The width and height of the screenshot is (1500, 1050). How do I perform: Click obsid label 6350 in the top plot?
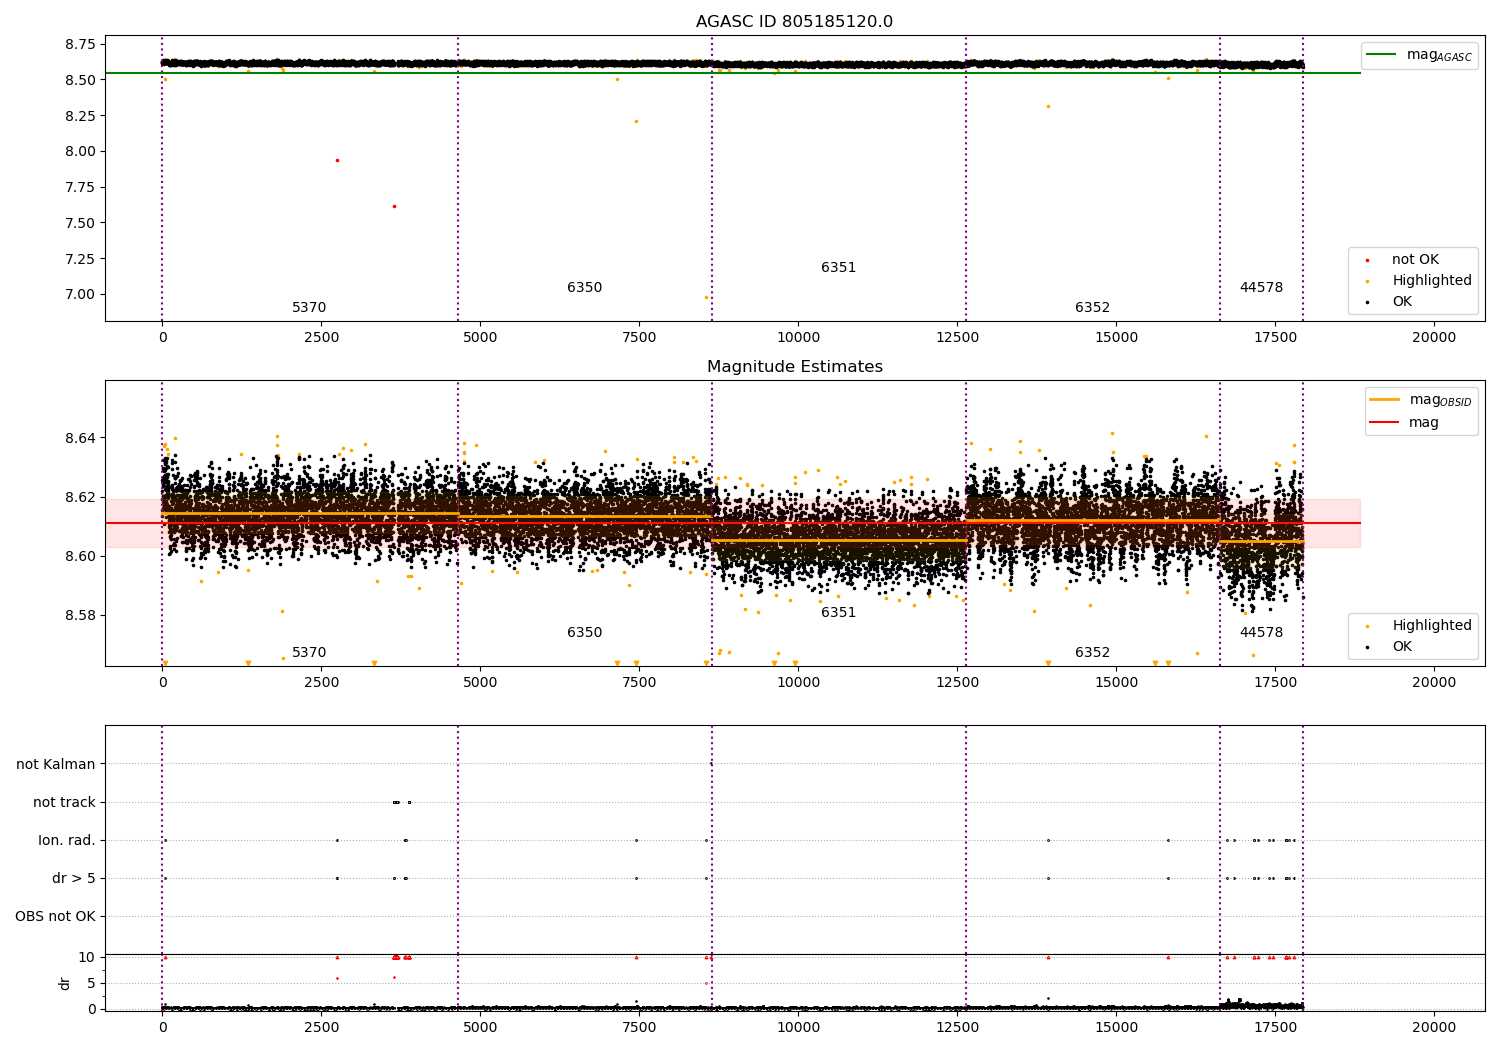point(585,288)
